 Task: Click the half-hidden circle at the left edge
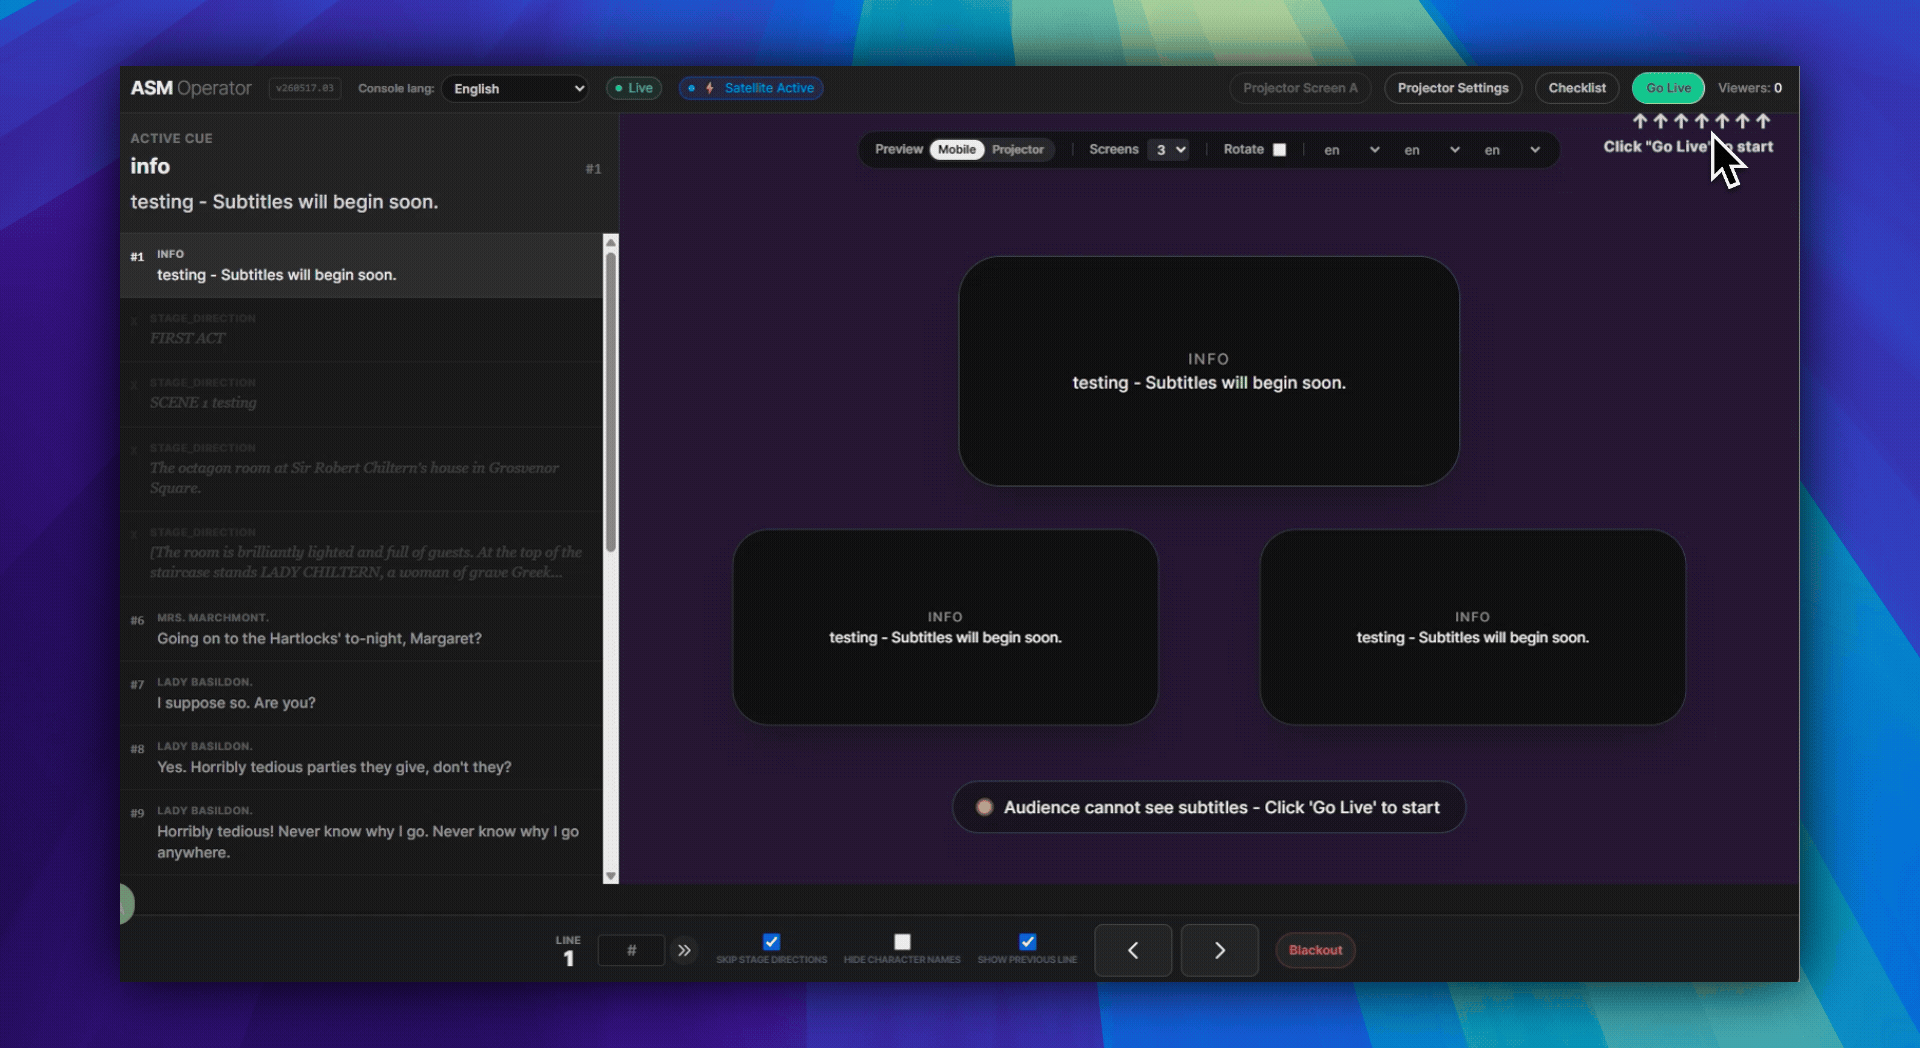click(x=127, y=904)
